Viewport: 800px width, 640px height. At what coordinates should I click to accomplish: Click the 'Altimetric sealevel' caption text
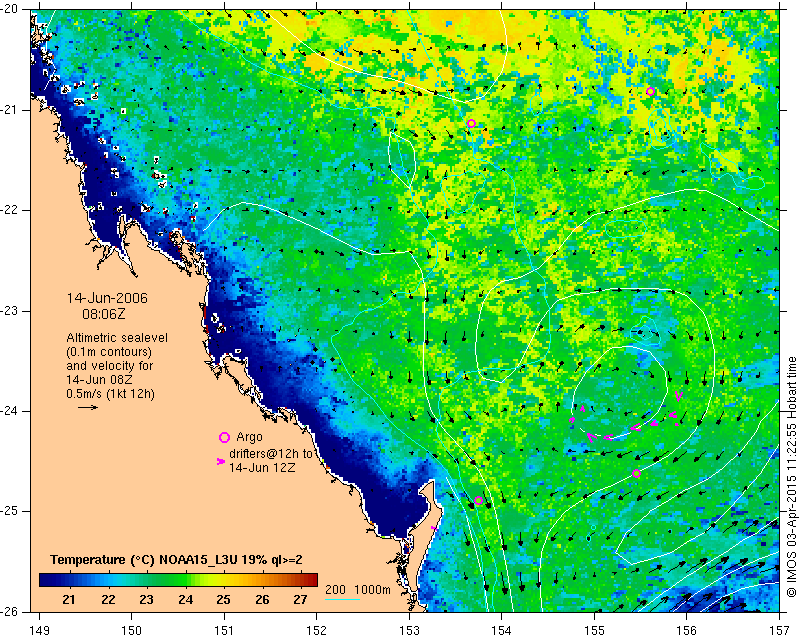(x=117, y=338)
